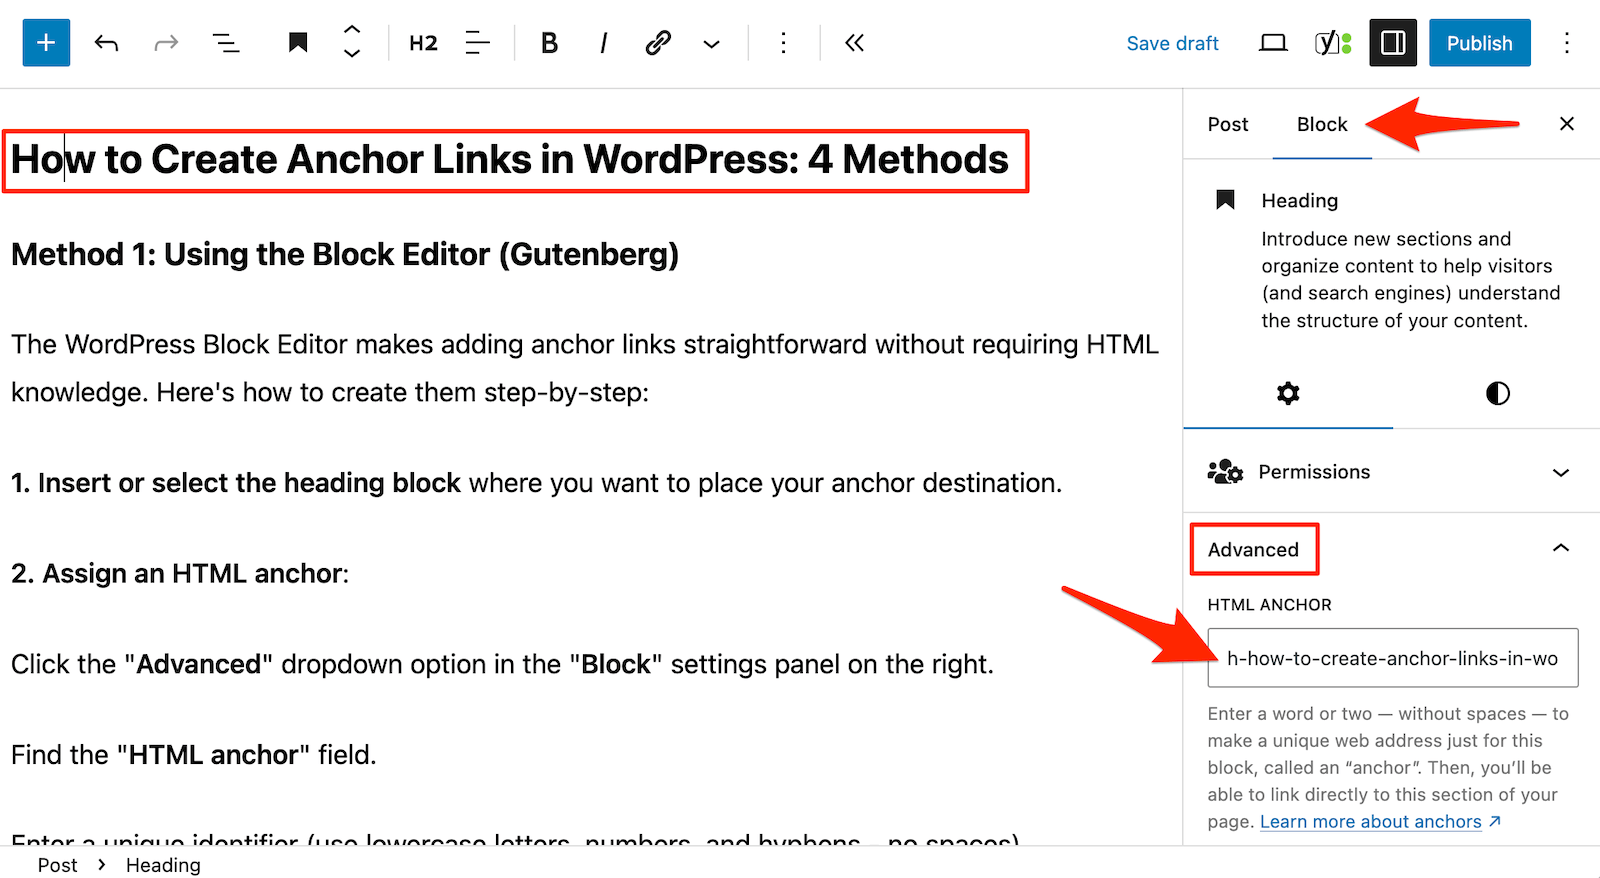Screen dimensions: 1600x878
Task: Click the paragraph about WordPress Block Editor
Action: [585, 368]
